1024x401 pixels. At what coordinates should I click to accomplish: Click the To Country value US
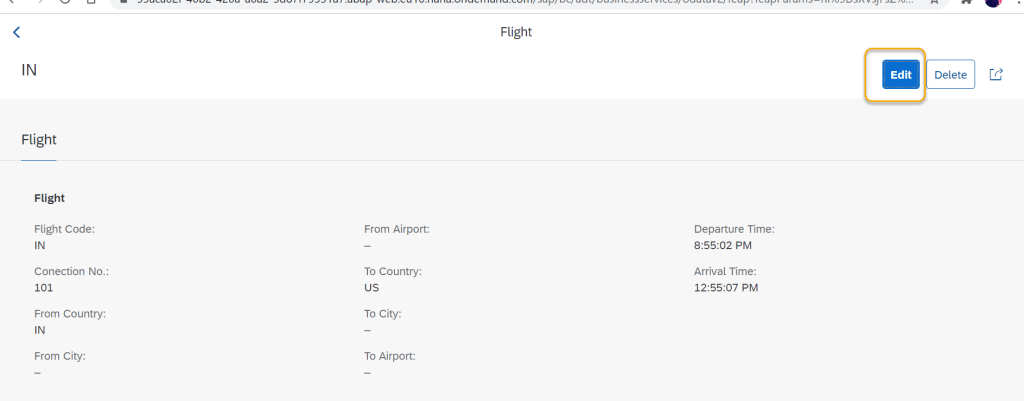click(x=372, y=287)
